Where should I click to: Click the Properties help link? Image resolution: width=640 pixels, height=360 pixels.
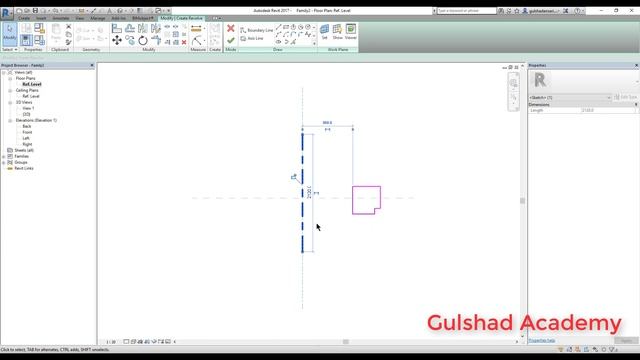tap(541, 340)
